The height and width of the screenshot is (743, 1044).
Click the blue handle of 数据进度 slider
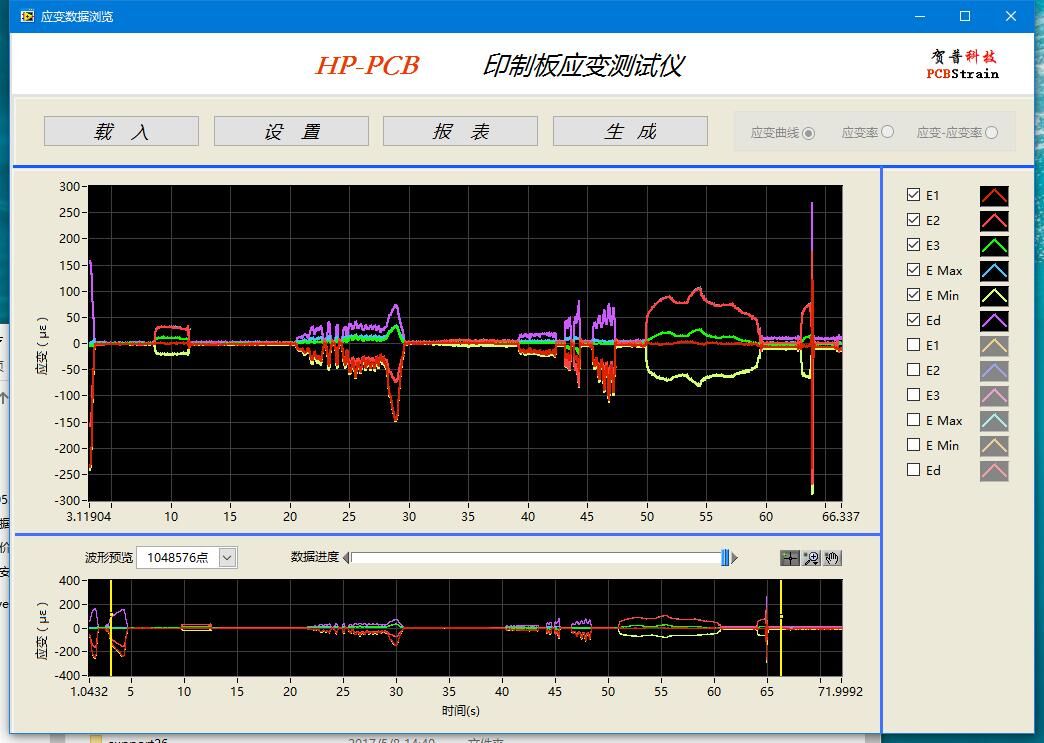coord(725,558)
